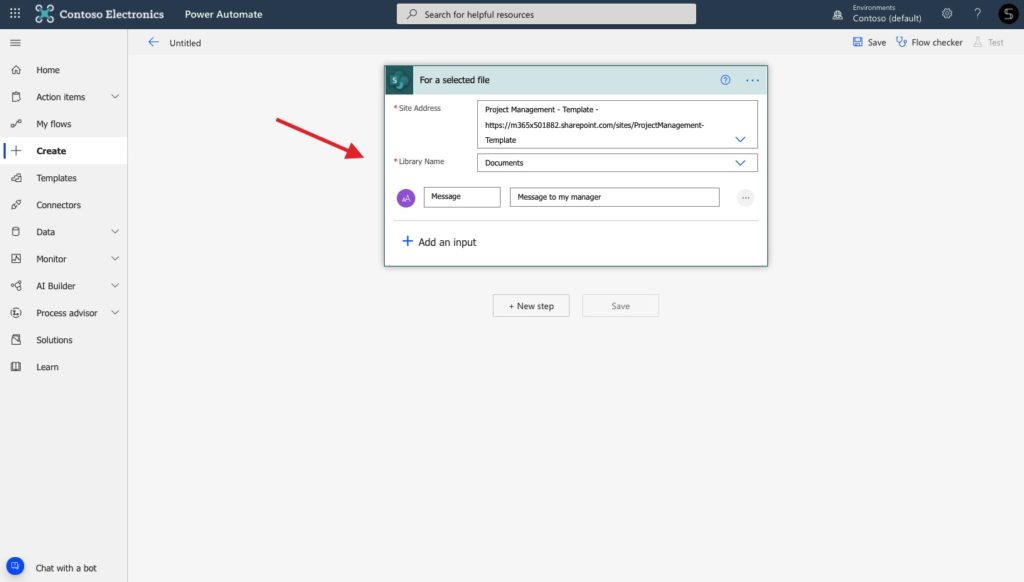1024x582 pixels.
Task: Expand the Action items section
Action: click(x=115, y=97)
